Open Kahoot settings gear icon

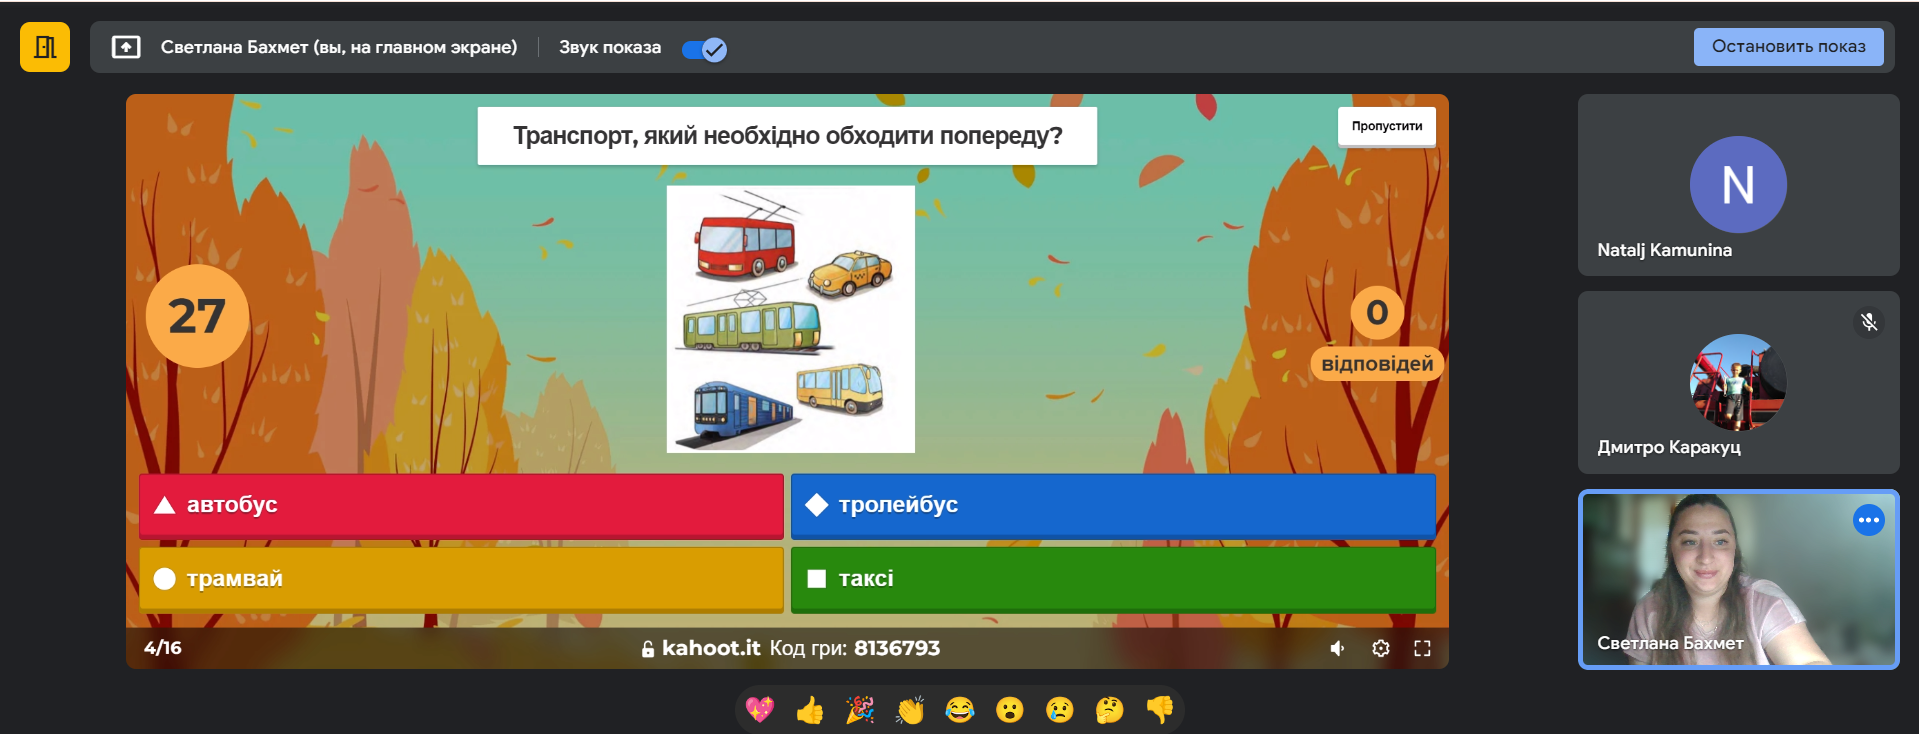pos(1381,648)
